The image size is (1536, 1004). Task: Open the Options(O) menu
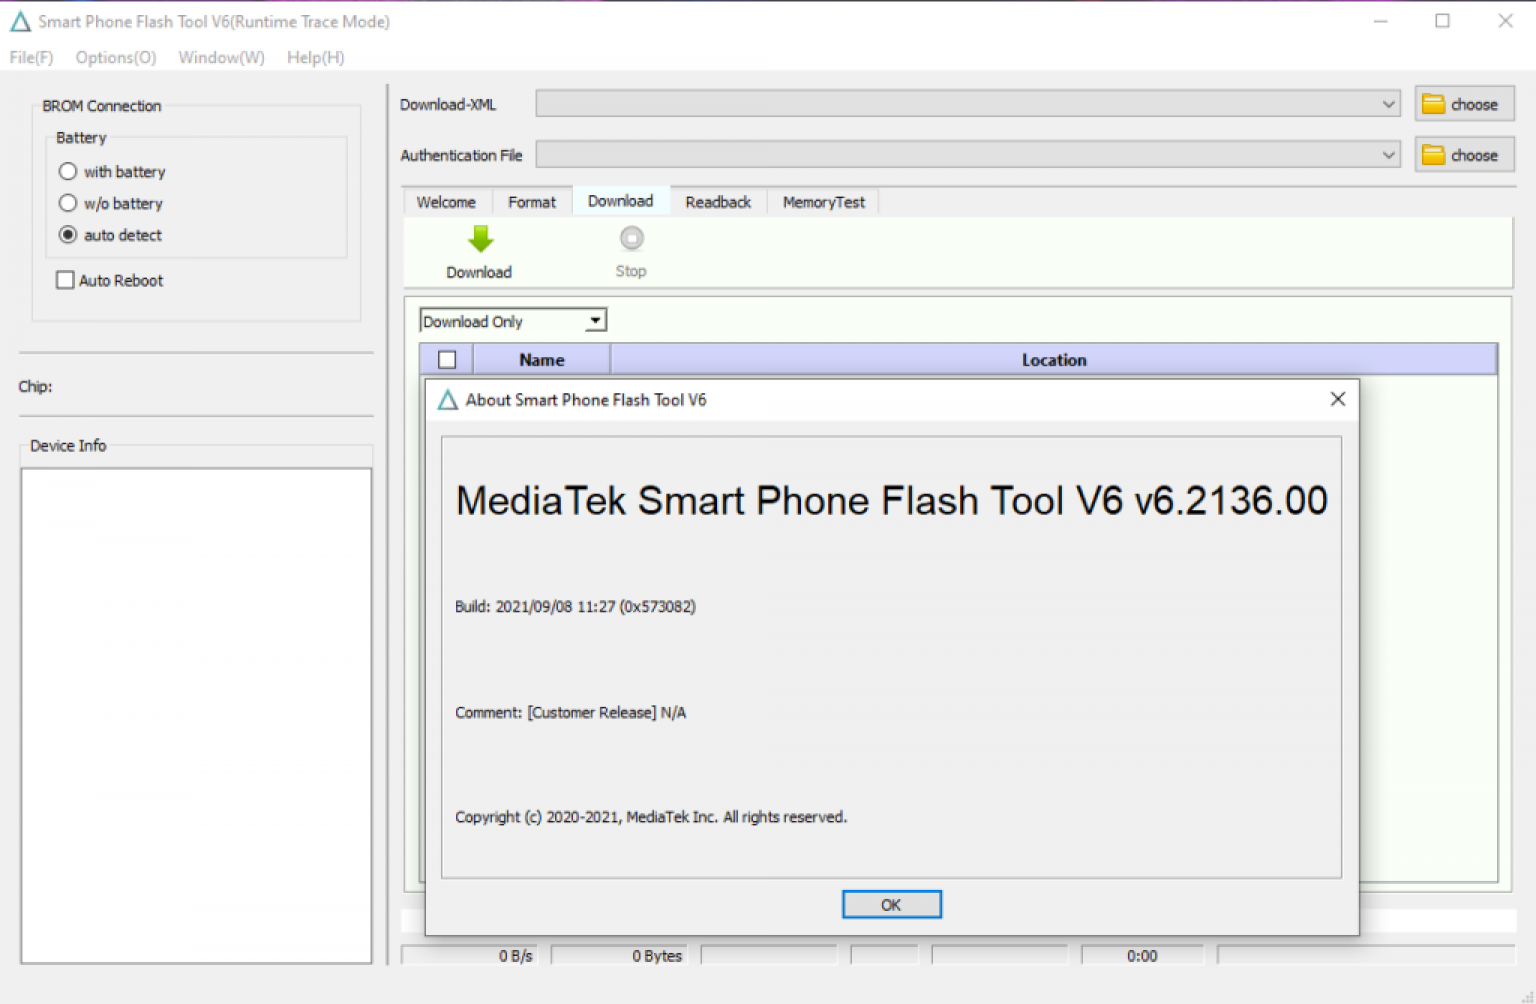(114, 57)
